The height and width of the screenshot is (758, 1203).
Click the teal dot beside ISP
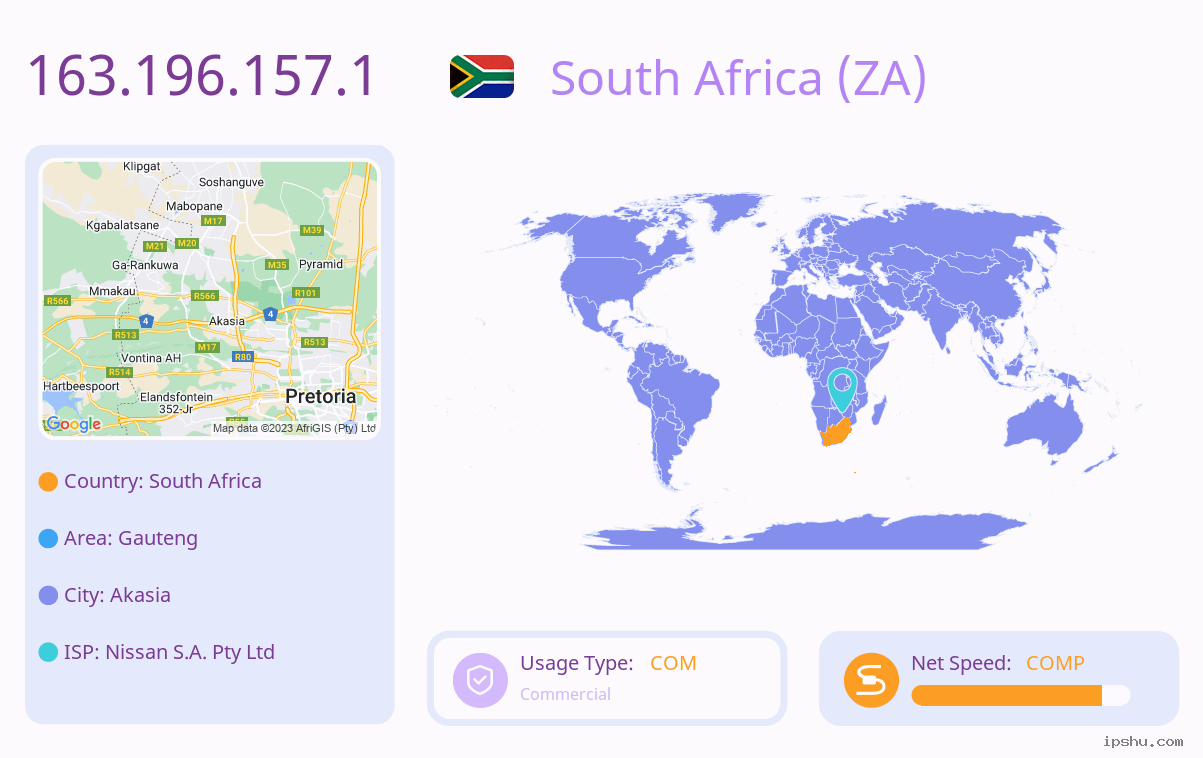48,653
